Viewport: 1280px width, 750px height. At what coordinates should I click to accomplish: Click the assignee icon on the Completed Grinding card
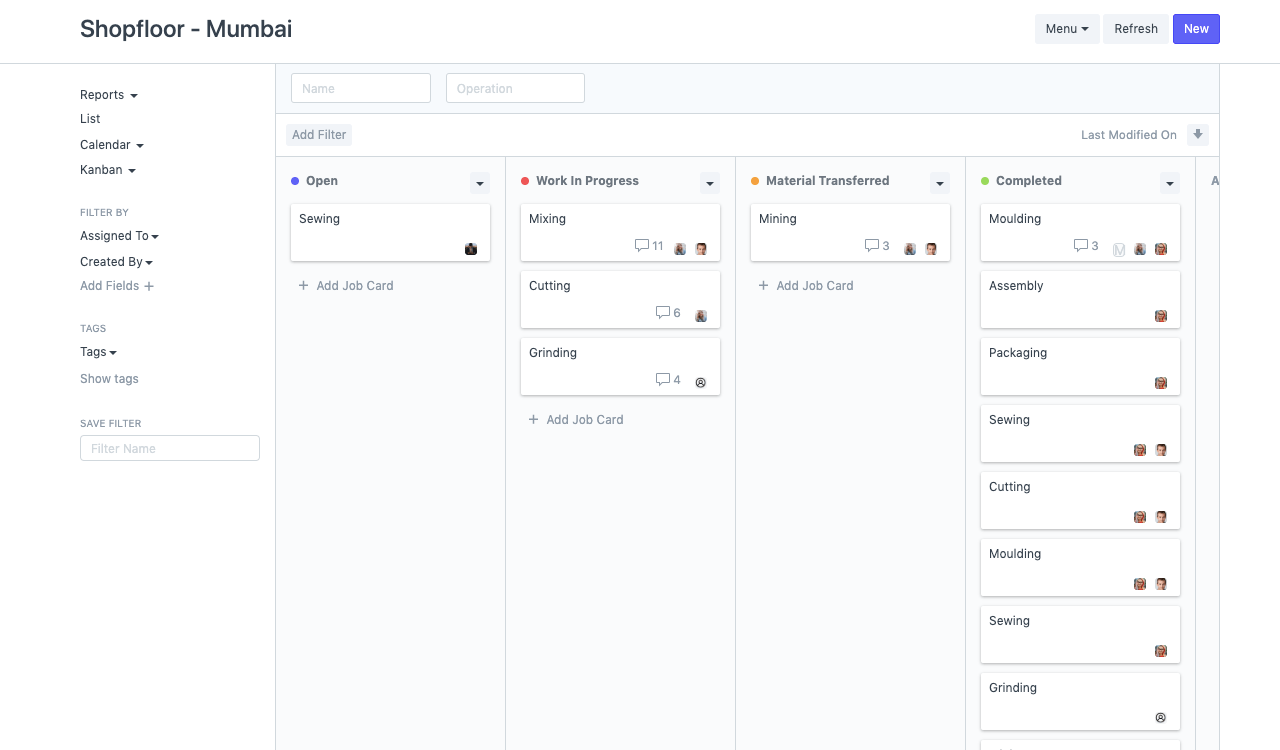point(1161,718)
